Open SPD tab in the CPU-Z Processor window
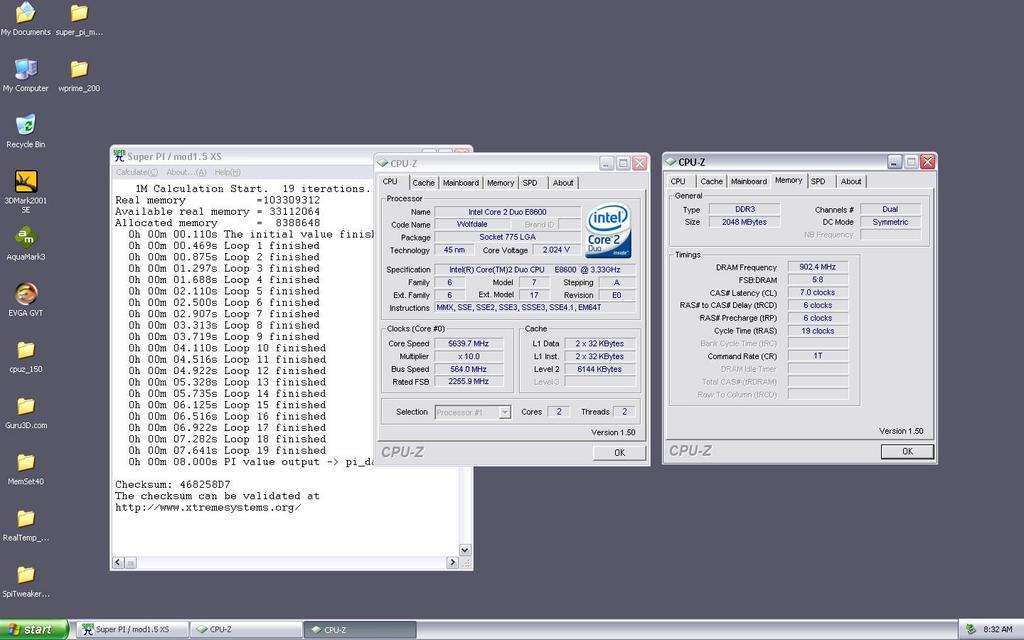This screenshot has width=1024, height=640. [530, 183]
